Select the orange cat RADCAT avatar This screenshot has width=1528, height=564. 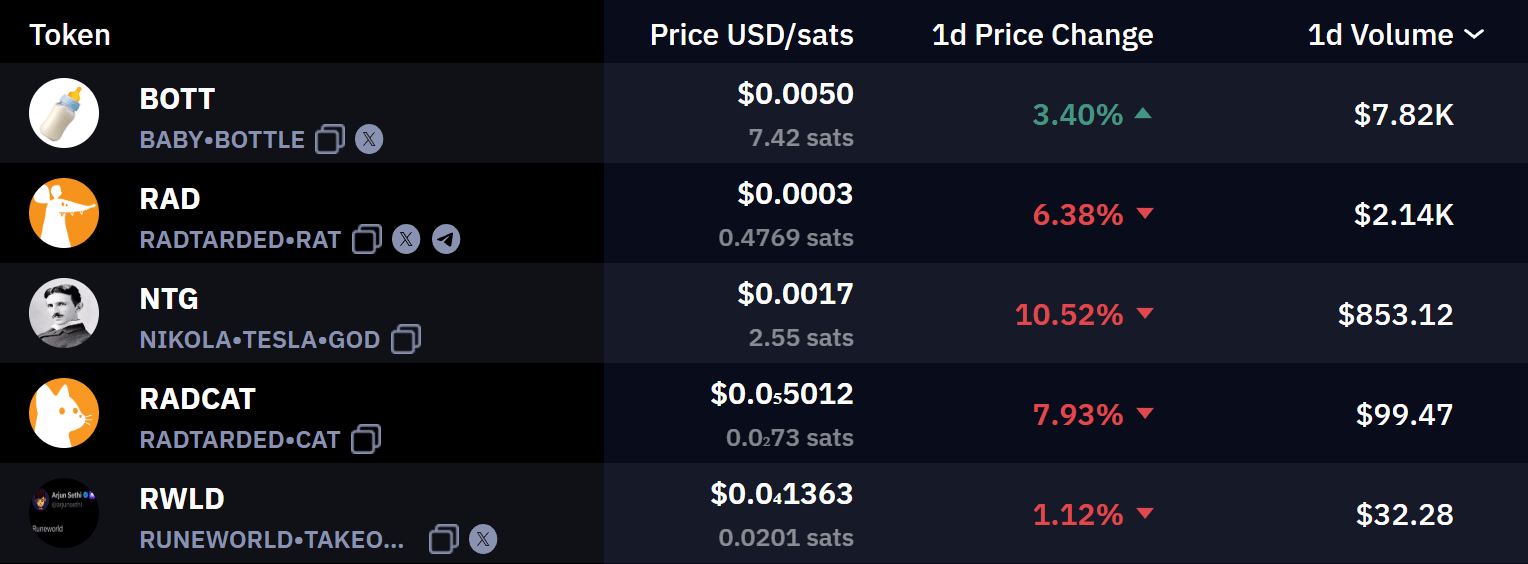click(64, 413)
